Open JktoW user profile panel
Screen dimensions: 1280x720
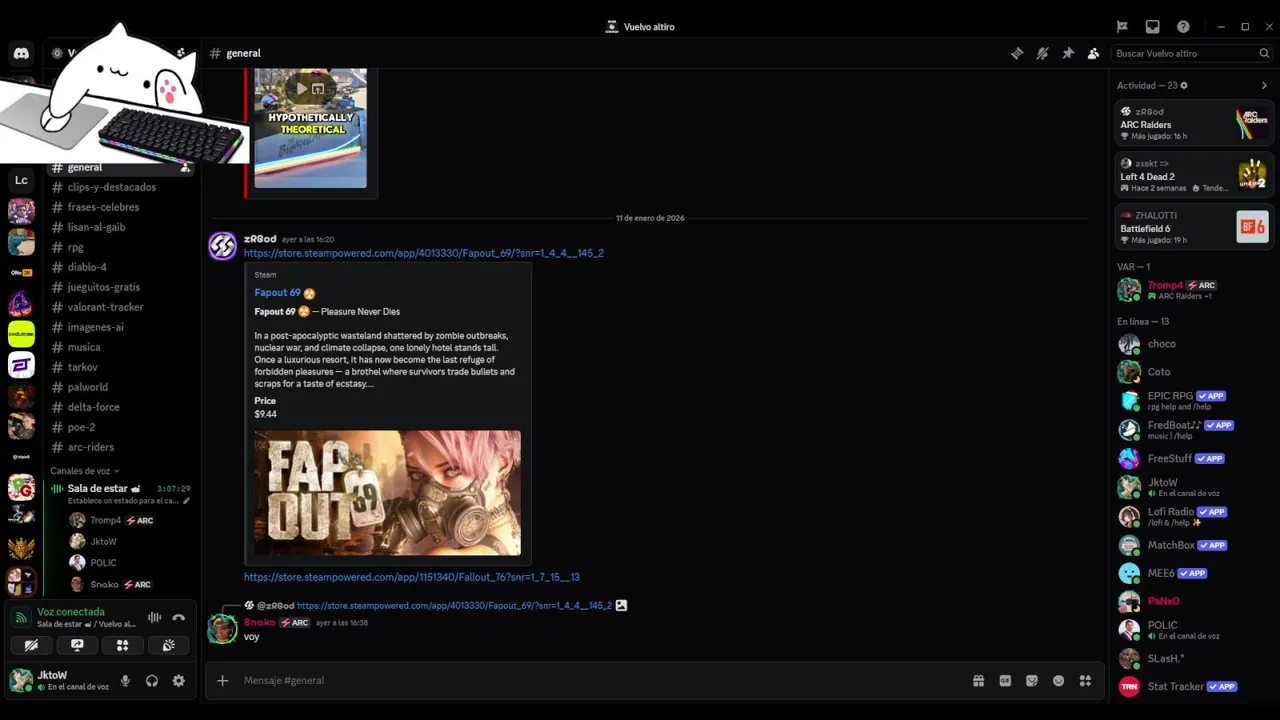pos(60,681)
